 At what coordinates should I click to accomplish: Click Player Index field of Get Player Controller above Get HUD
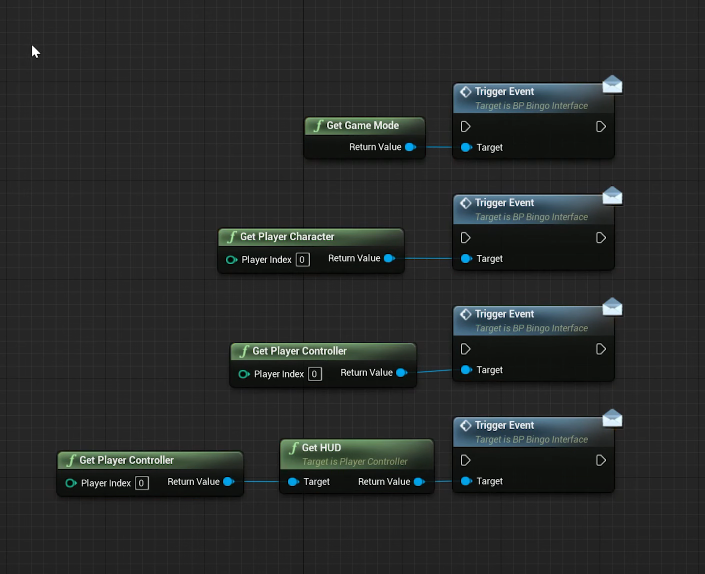click(314, 374)
